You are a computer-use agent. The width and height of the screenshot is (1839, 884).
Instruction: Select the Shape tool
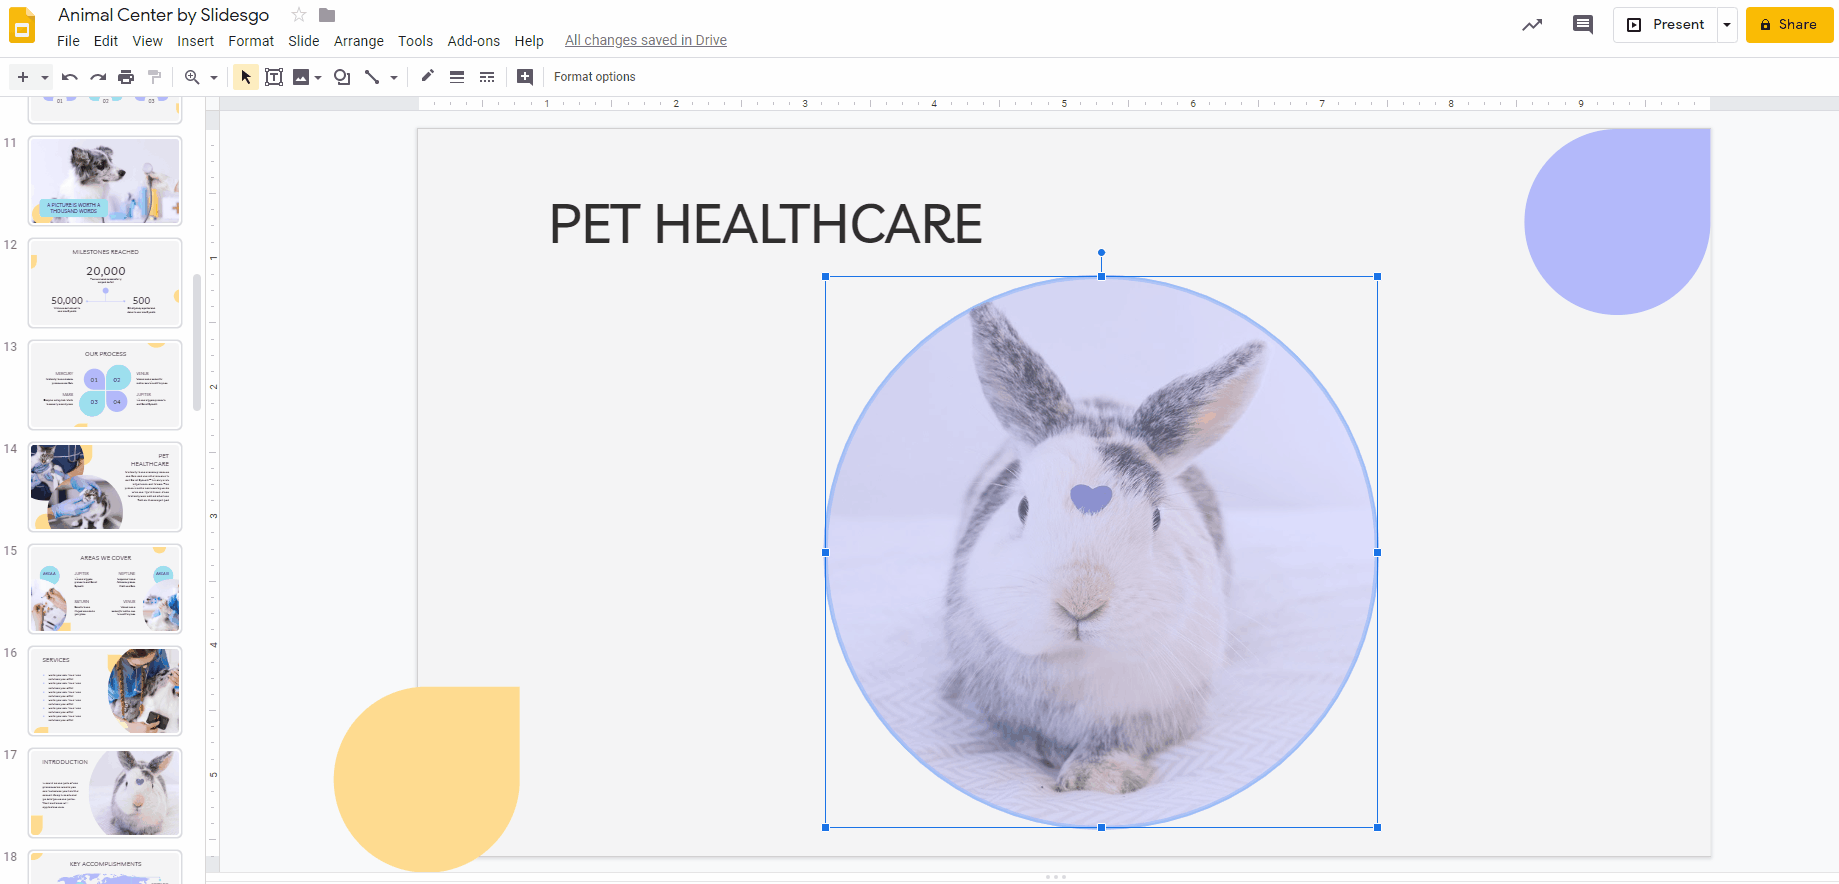342,77
